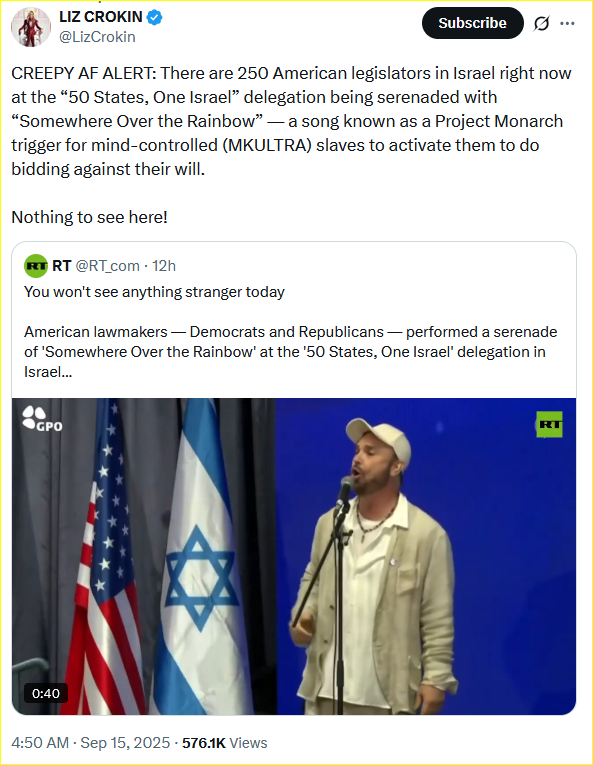Click the LIZ CROKIN display name
The width and height of the screenshot is (593, 765).
click(x=101, y=17)
